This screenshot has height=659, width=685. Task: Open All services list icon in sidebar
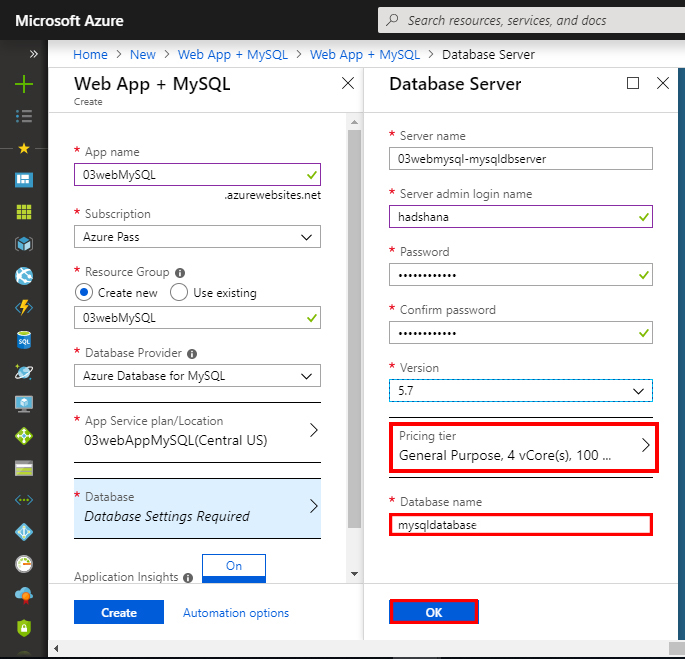point(24,116)
